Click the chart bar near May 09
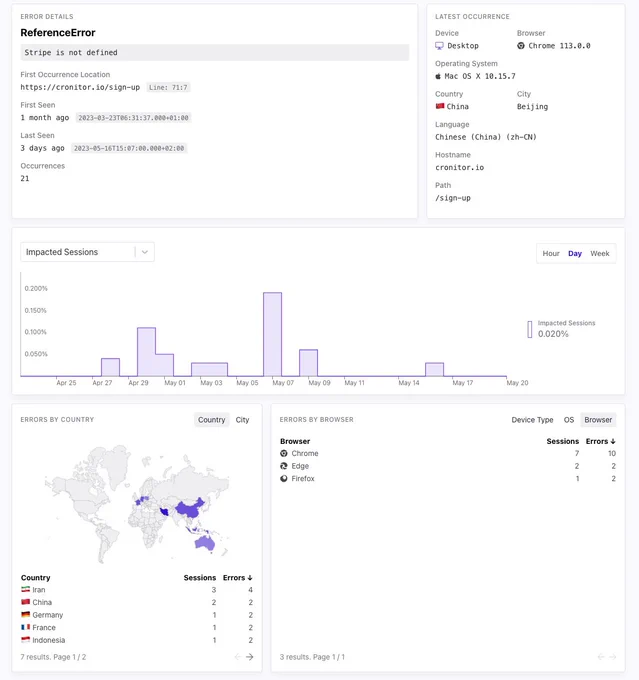 pos(308,363)
